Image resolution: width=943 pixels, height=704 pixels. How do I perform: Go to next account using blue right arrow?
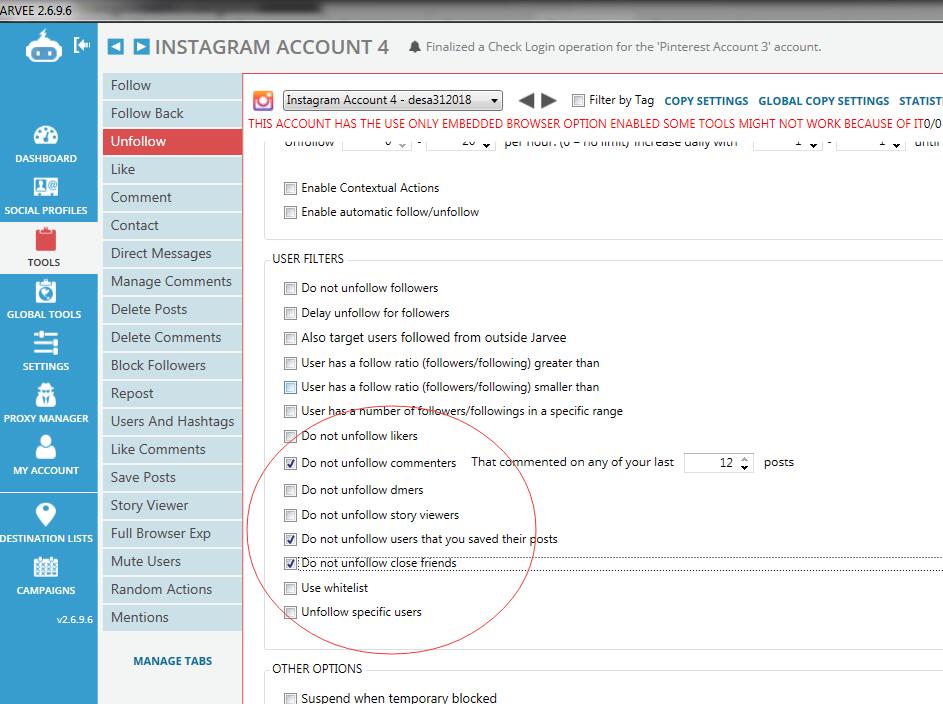pyautogui.click(x=141, y=46)
